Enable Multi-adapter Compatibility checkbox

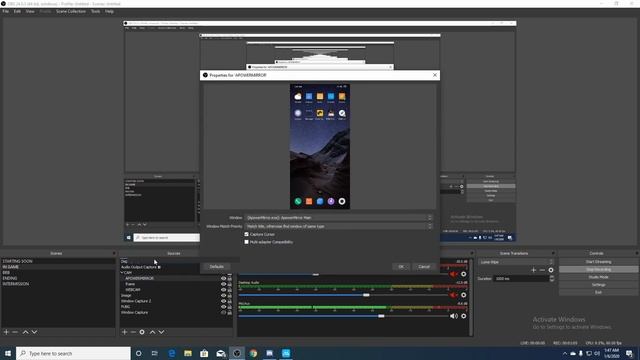[x=247, y=242]
